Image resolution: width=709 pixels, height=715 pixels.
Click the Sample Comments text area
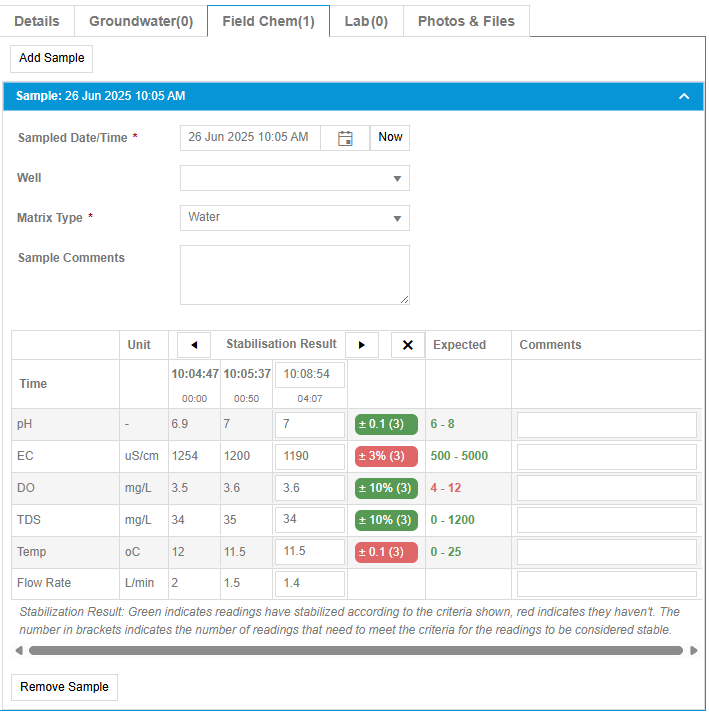295,275
